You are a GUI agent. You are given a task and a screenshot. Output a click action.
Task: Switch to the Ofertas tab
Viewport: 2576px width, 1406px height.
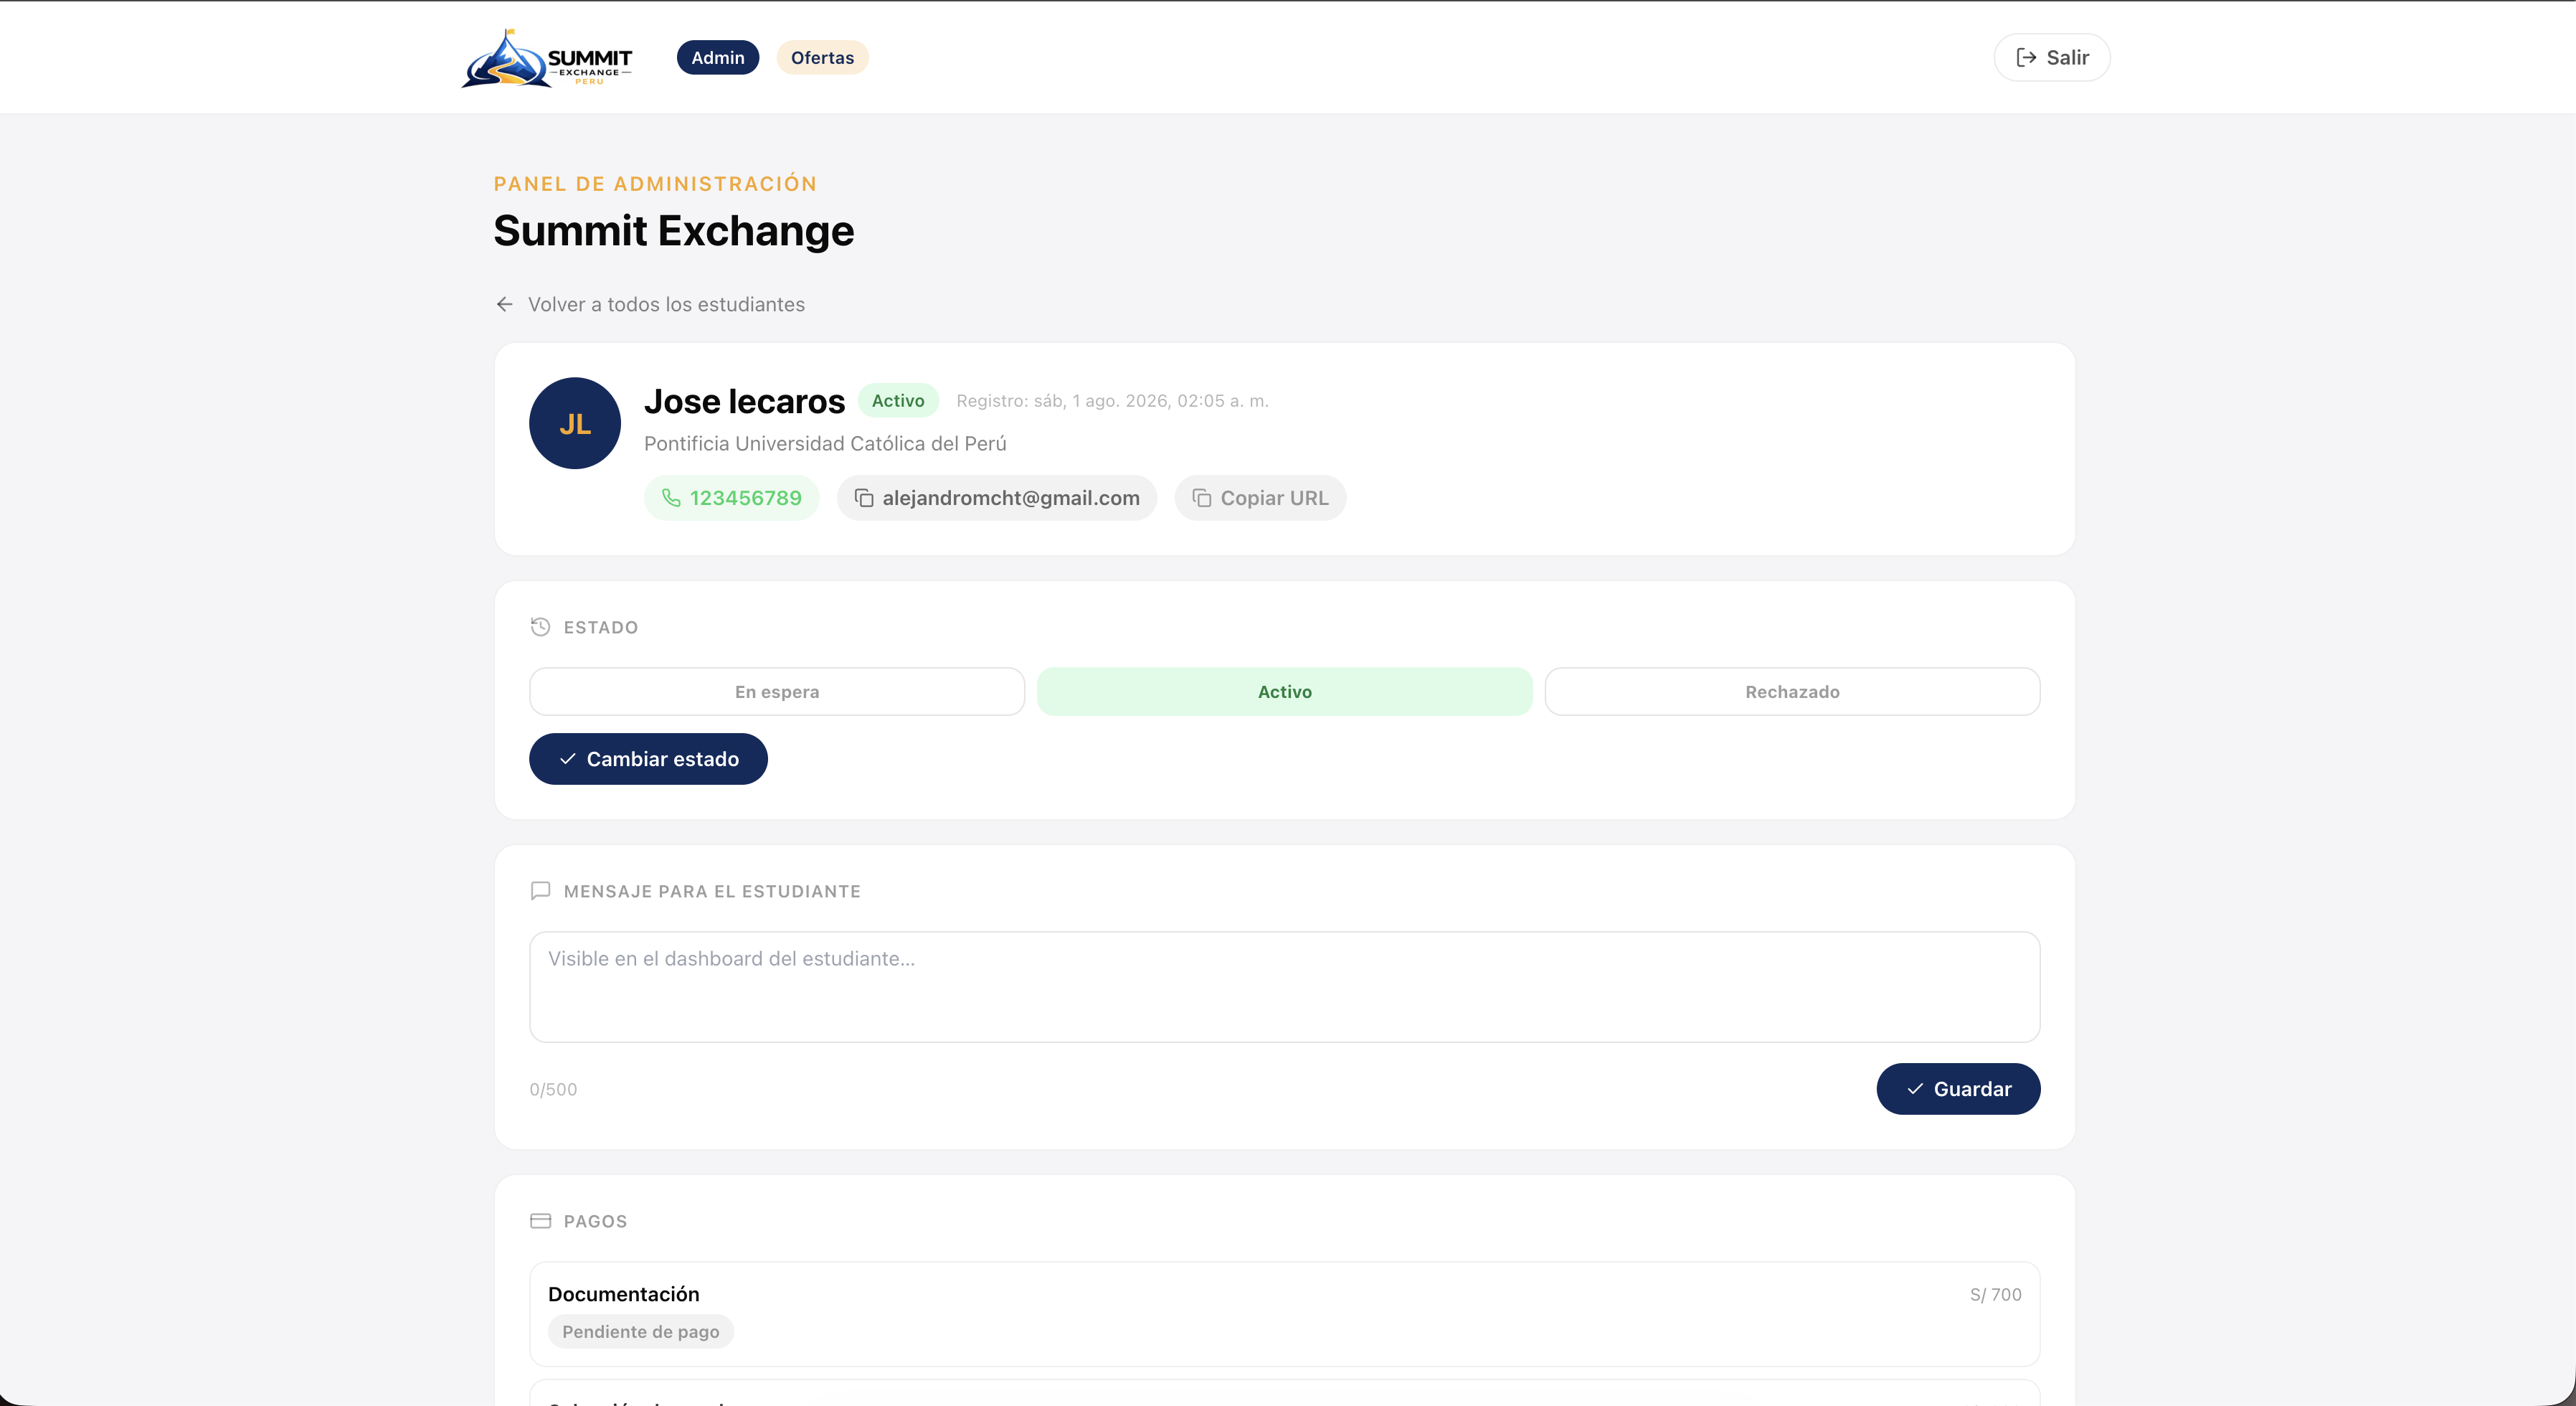click(822, 58)
